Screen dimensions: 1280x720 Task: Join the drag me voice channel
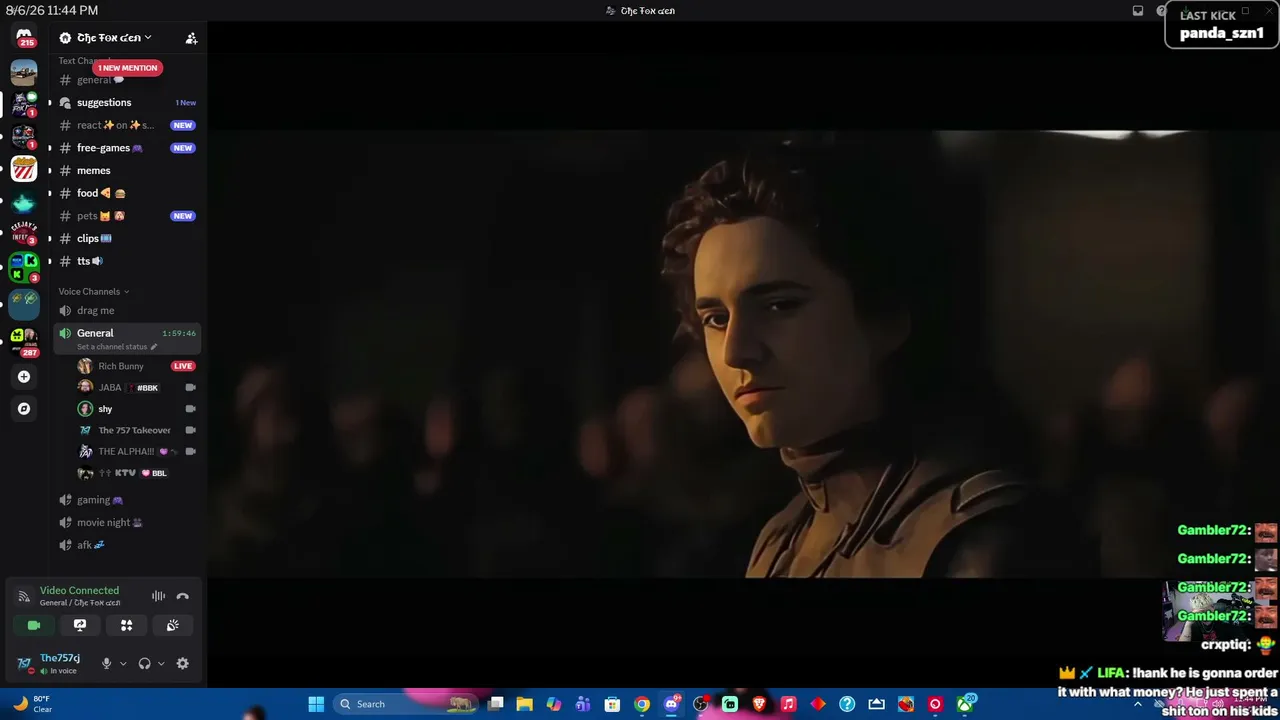[127, 310]
